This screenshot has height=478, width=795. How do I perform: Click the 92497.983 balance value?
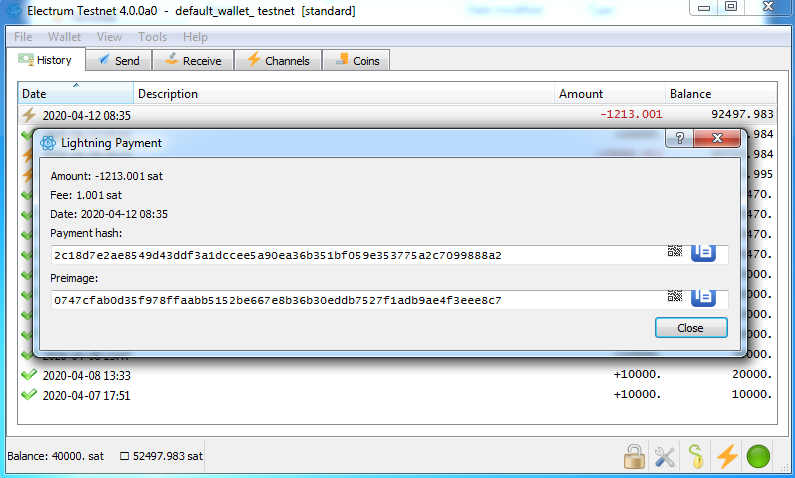point(742,115)
